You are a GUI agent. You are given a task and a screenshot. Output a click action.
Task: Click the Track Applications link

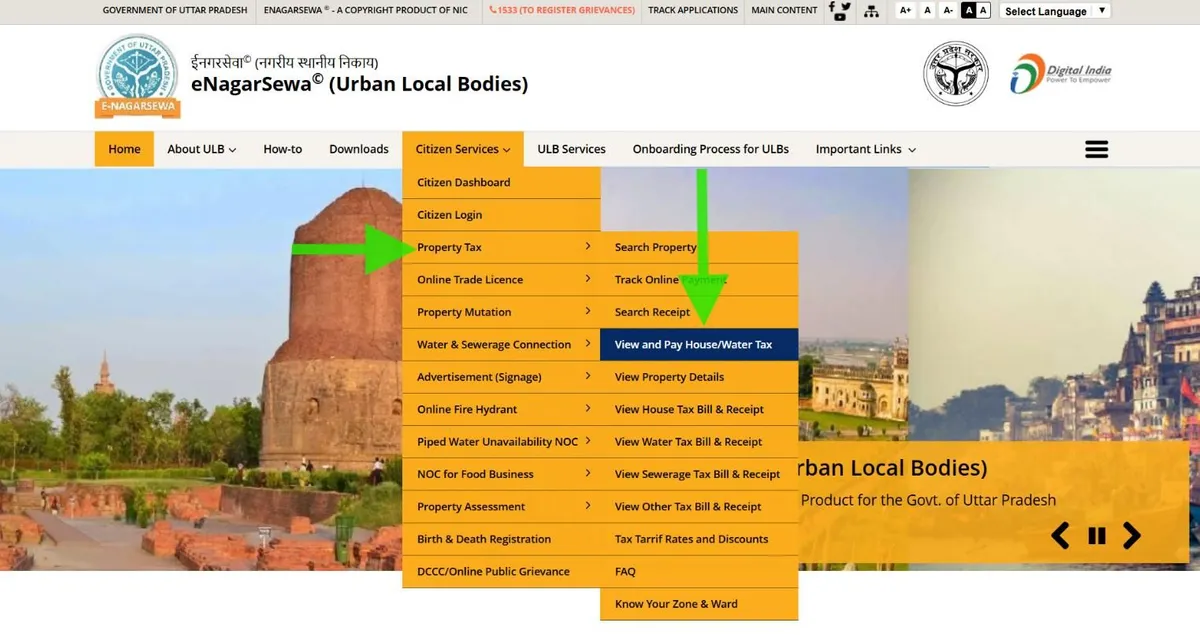point(692,10)
